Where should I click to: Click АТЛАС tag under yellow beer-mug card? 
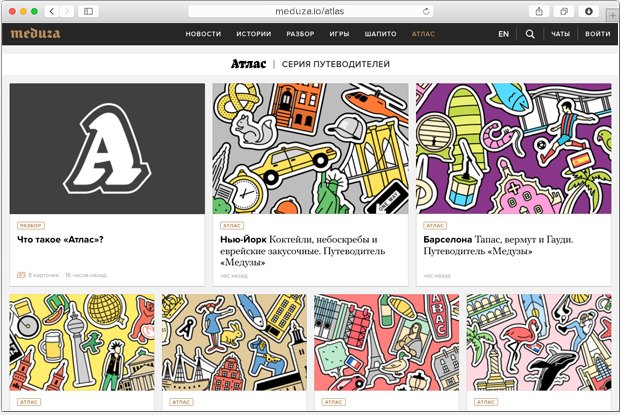click(29, 402)
